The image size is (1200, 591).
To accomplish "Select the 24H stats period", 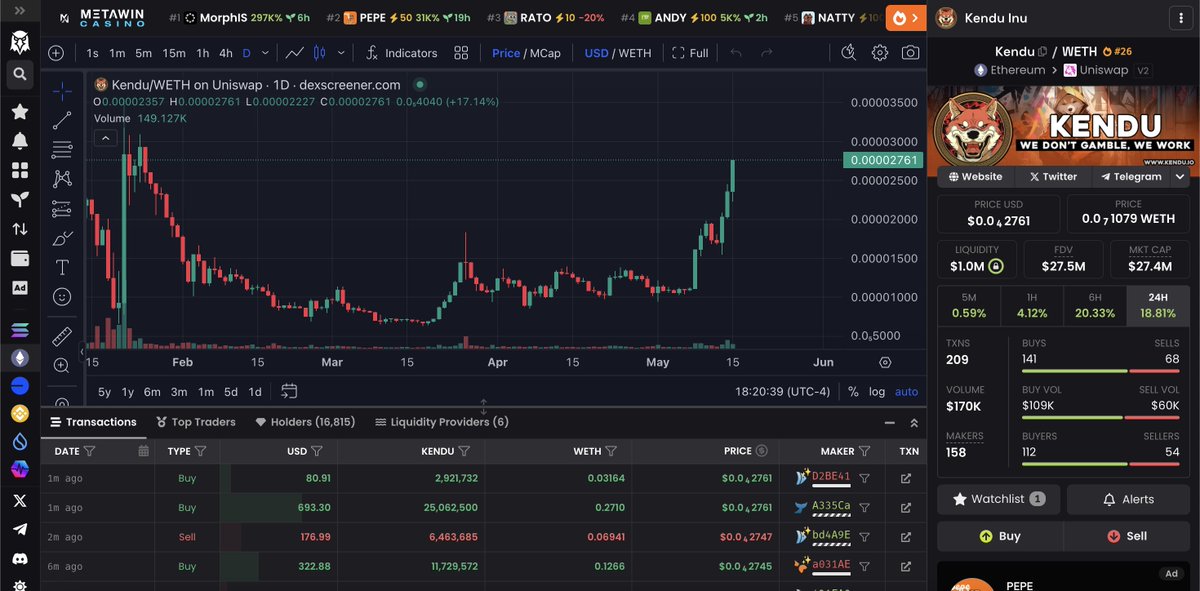I will pos(1158,305).
